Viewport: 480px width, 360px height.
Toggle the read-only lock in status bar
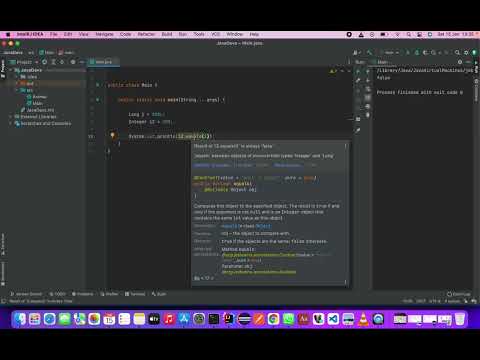(x=466, y=301)
